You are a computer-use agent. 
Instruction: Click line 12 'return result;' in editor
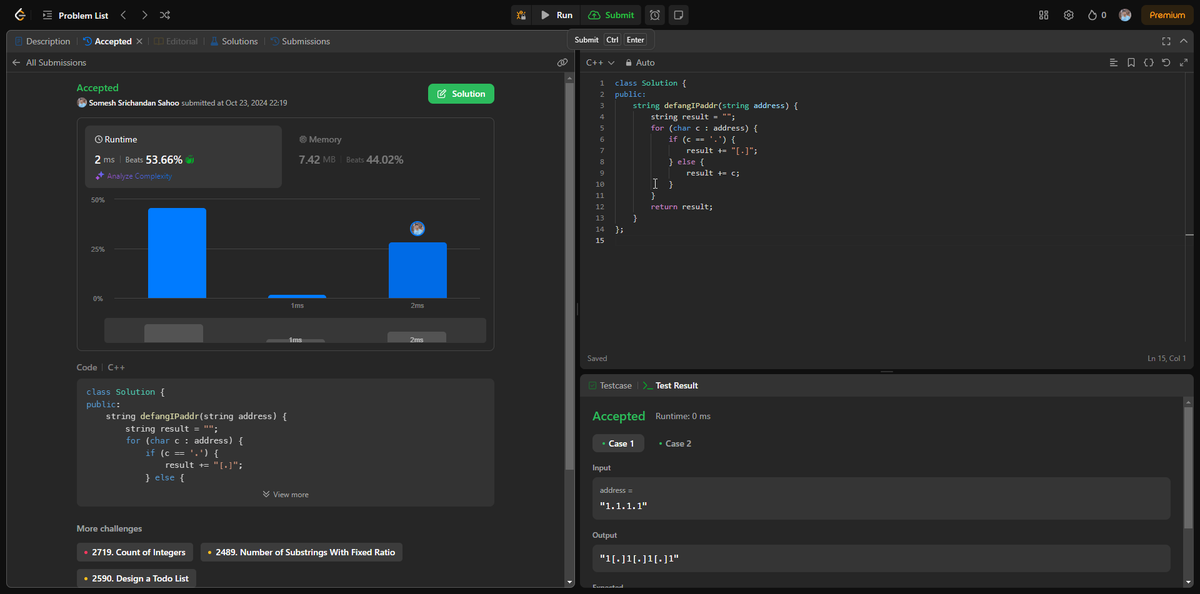click(681, 207)
